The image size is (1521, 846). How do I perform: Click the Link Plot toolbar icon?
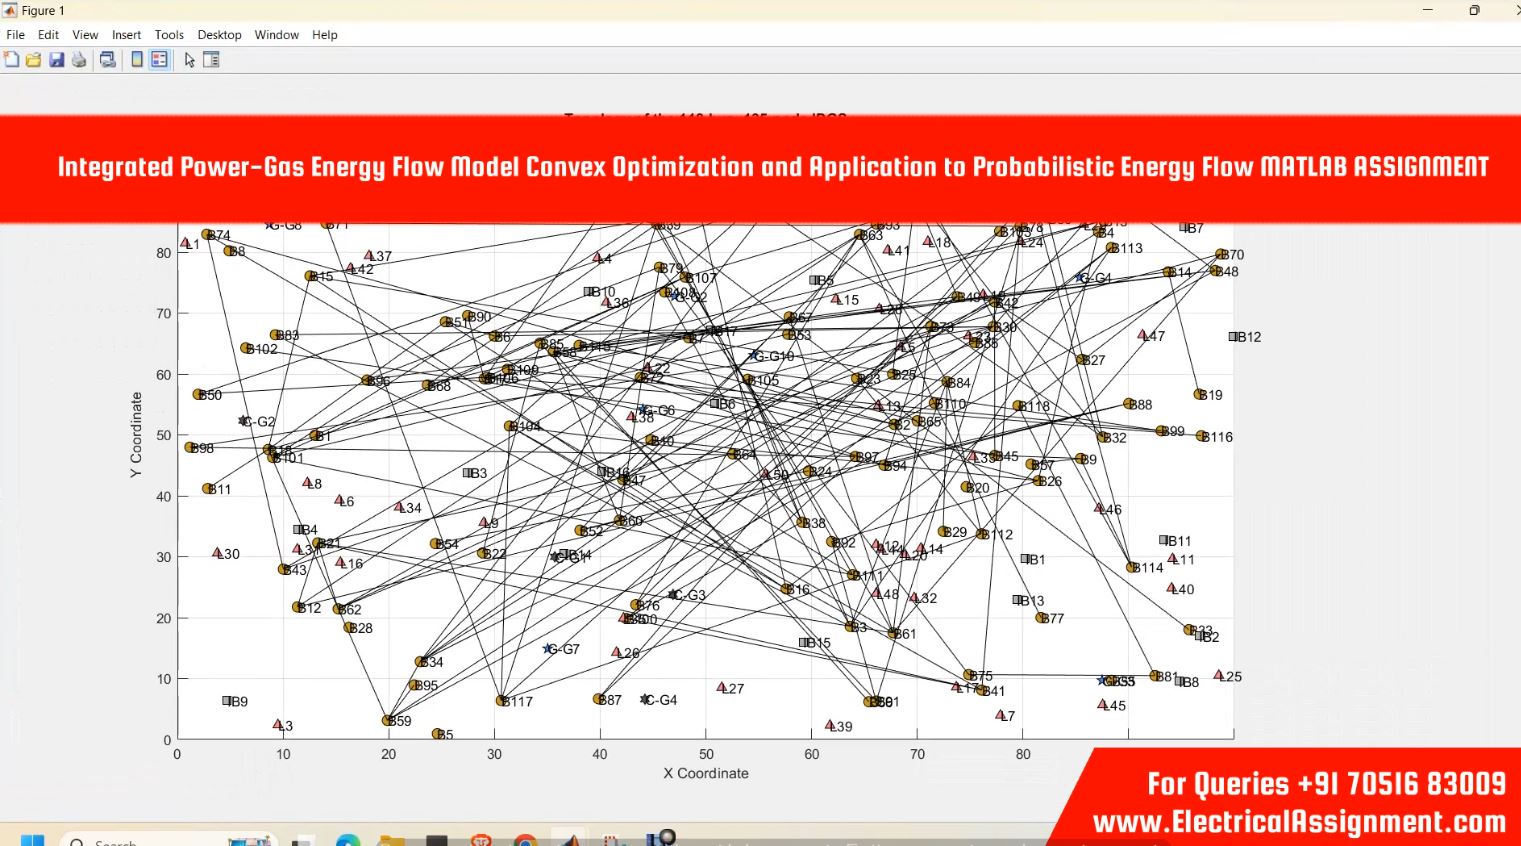108,60
